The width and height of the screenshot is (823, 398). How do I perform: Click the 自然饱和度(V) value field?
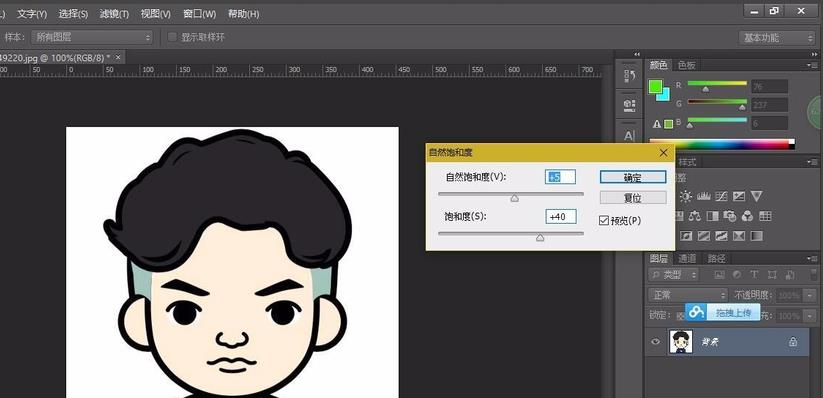[560, 177]
